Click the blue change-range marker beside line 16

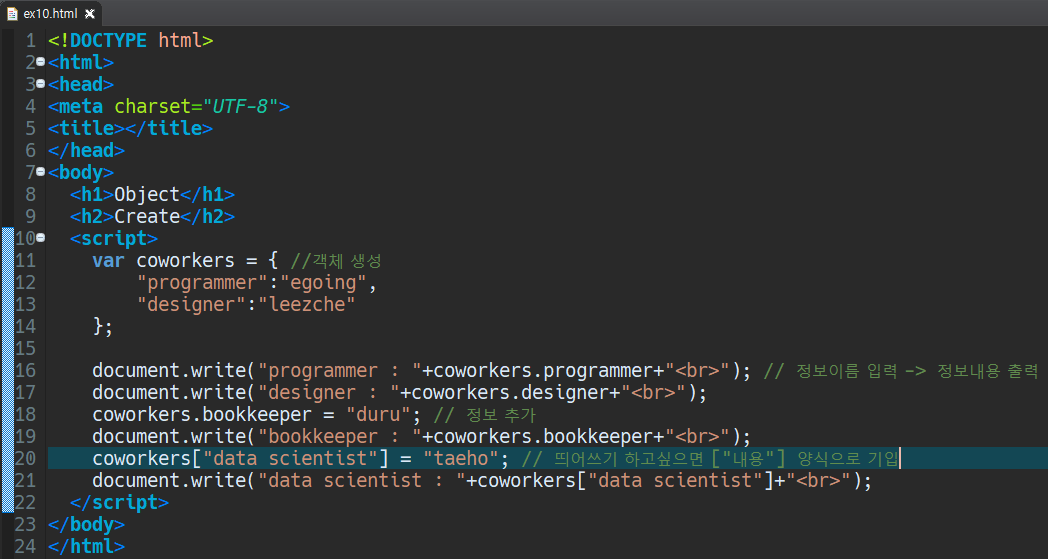tap(7, 370)
